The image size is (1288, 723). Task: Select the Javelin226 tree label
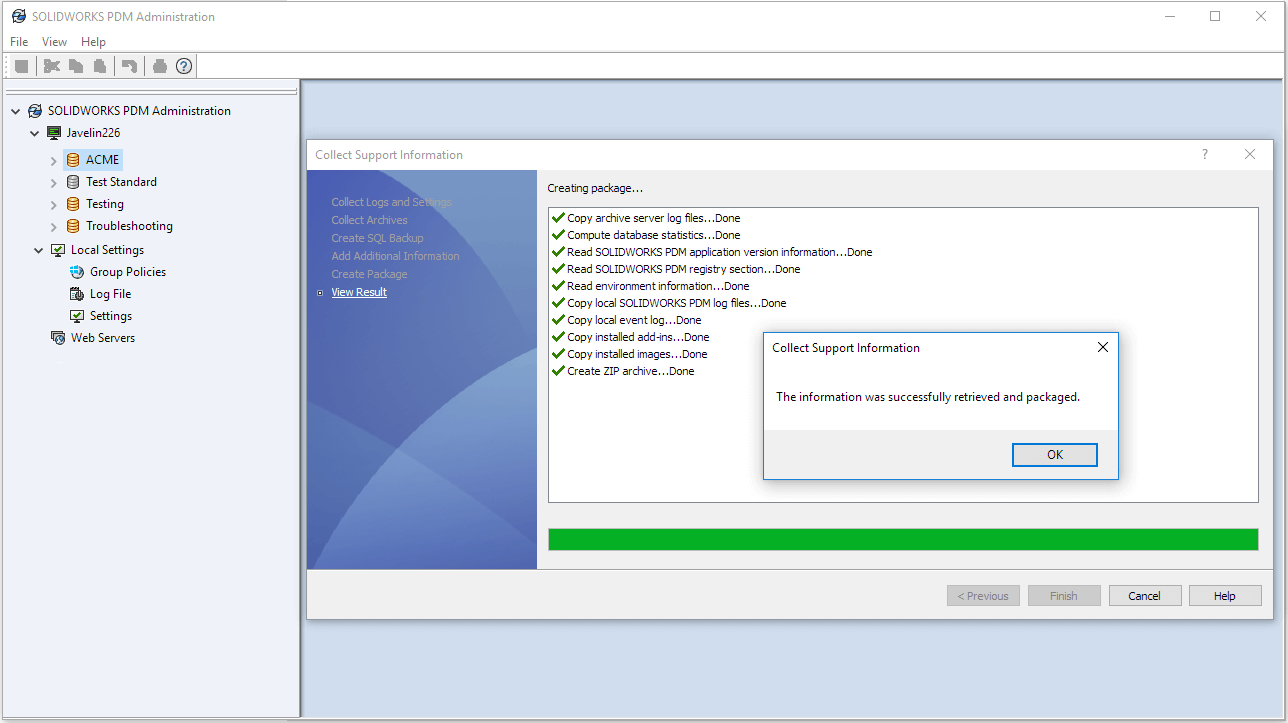pos(93,133)
